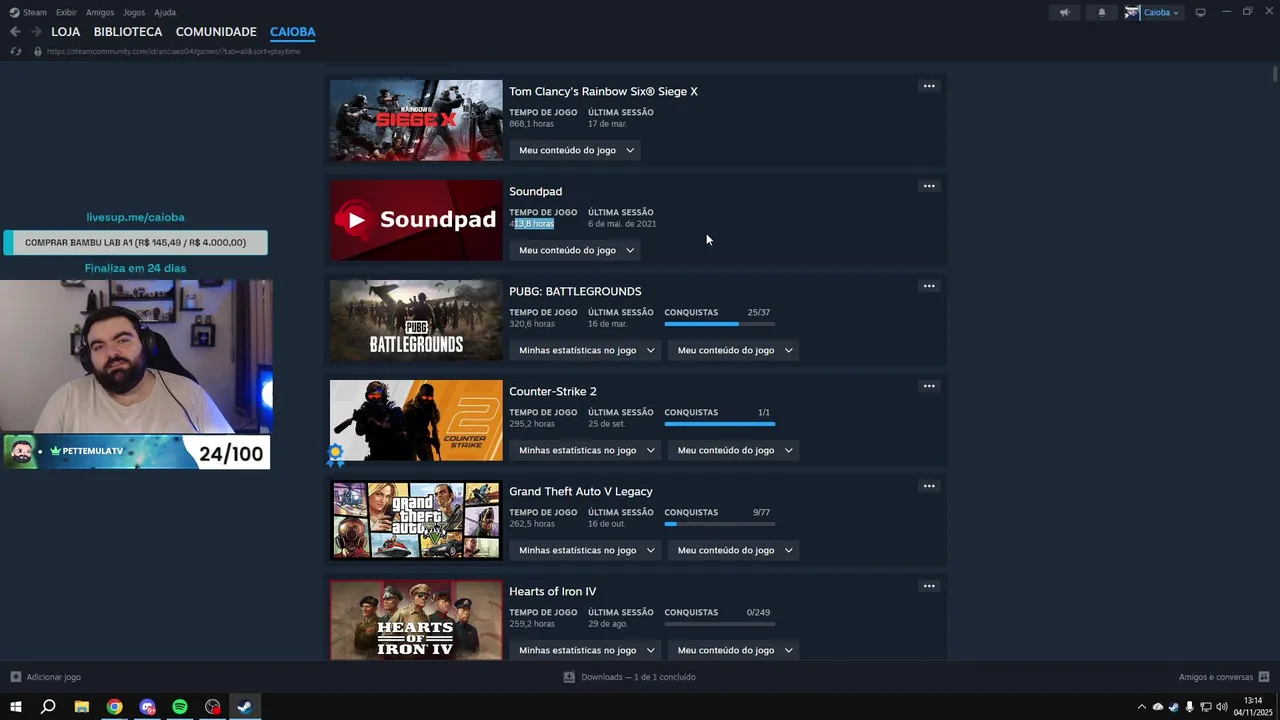Expand 'Meu conteúdo do jogo' for PUBG

pos(733,350)
